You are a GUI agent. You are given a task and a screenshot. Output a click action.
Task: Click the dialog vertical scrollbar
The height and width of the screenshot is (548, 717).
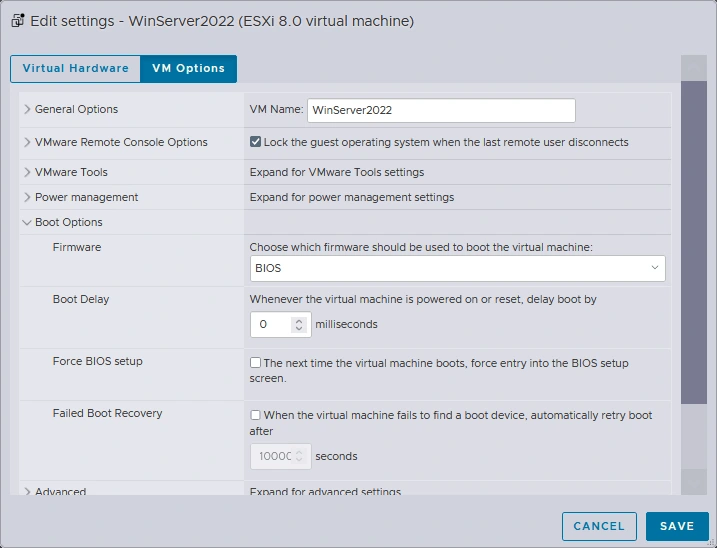click(693, 240)
